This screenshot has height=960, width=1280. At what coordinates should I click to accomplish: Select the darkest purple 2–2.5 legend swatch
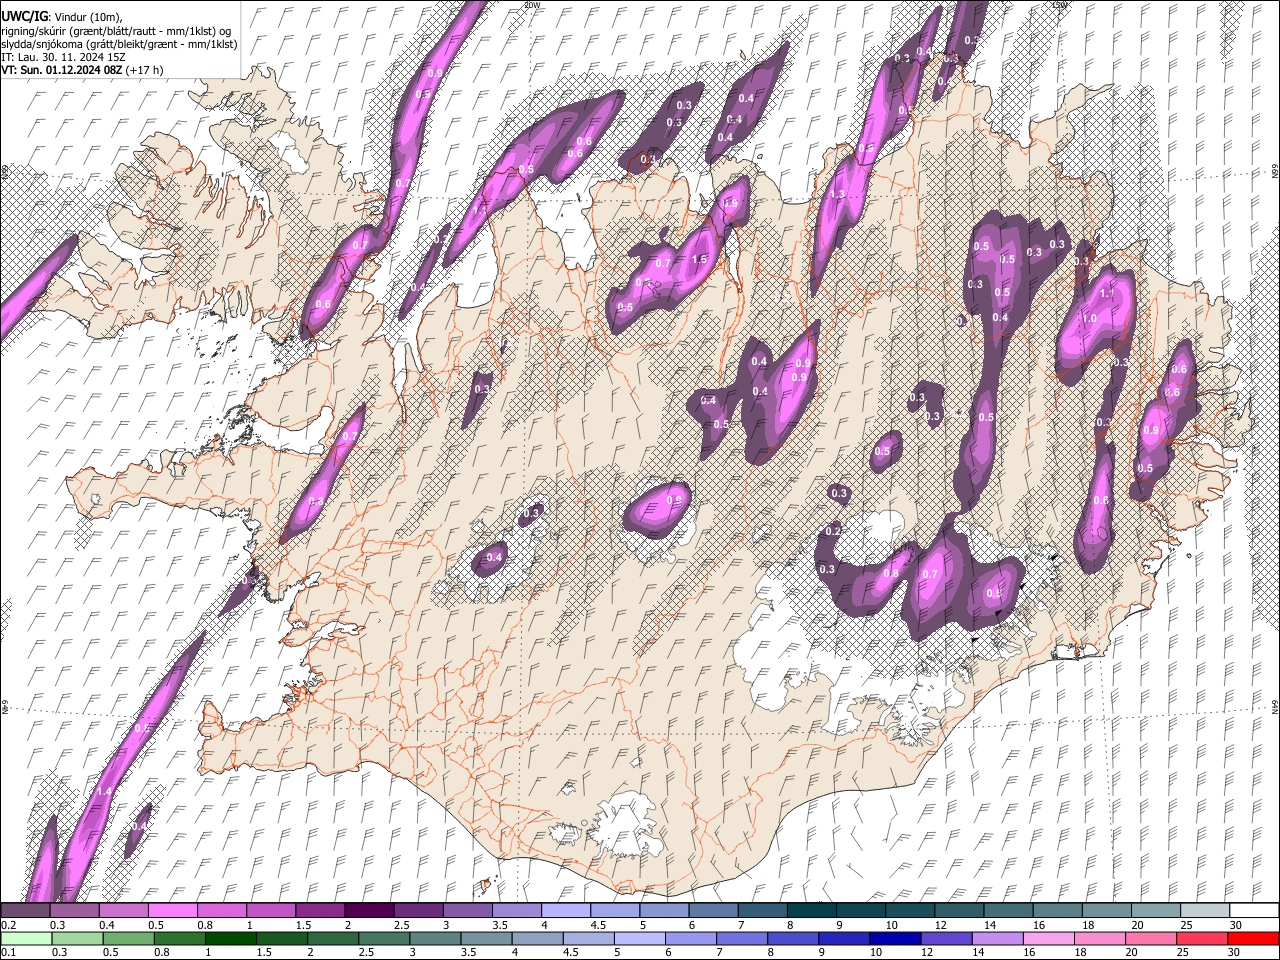click(369, 910)
